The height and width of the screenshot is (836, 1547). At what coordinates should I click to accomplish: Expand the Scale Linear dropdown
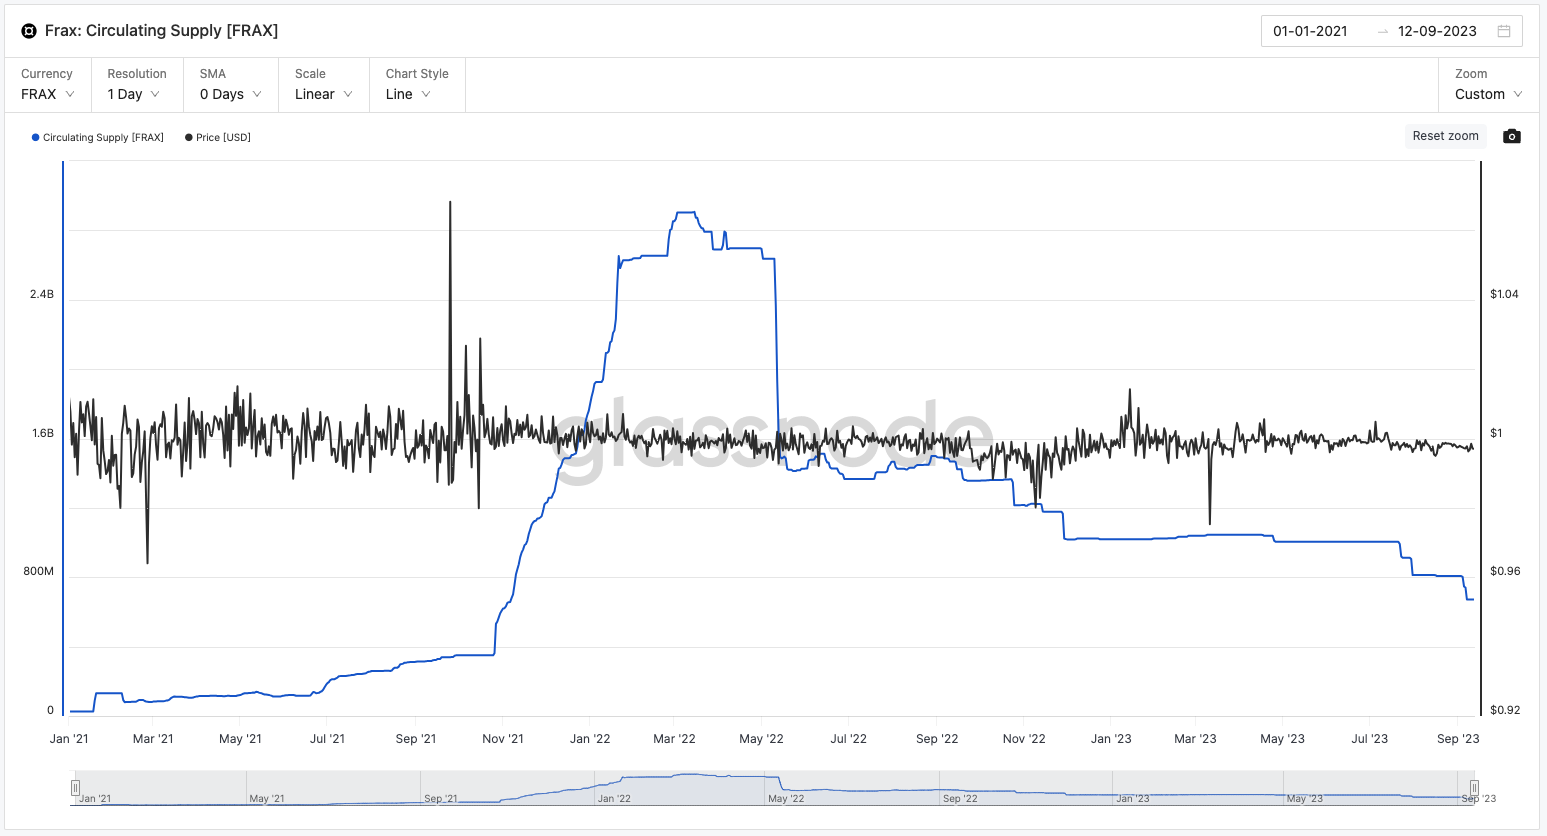(323, 94)
